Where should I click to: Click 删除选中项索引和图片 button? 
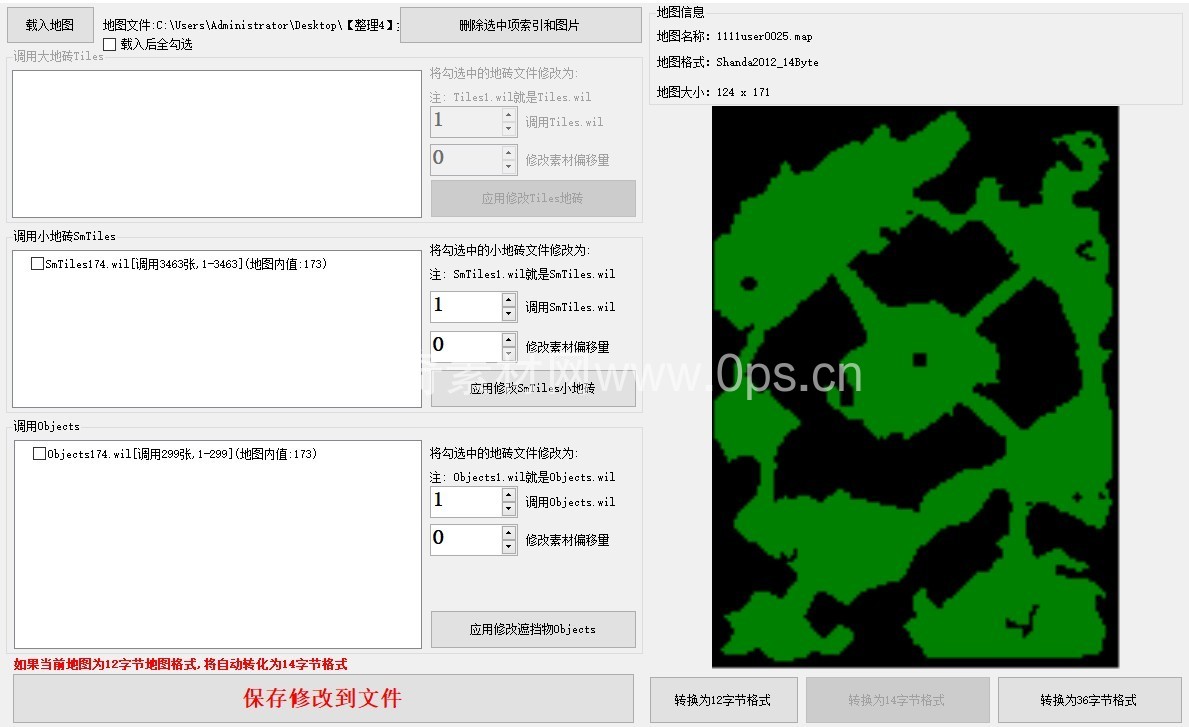(x=520, y=25)
